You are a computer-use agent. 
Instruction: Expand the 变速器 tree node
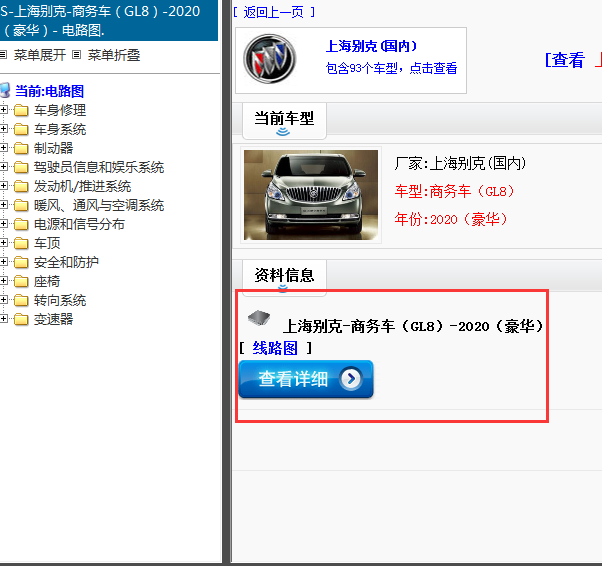click(3, 319)
